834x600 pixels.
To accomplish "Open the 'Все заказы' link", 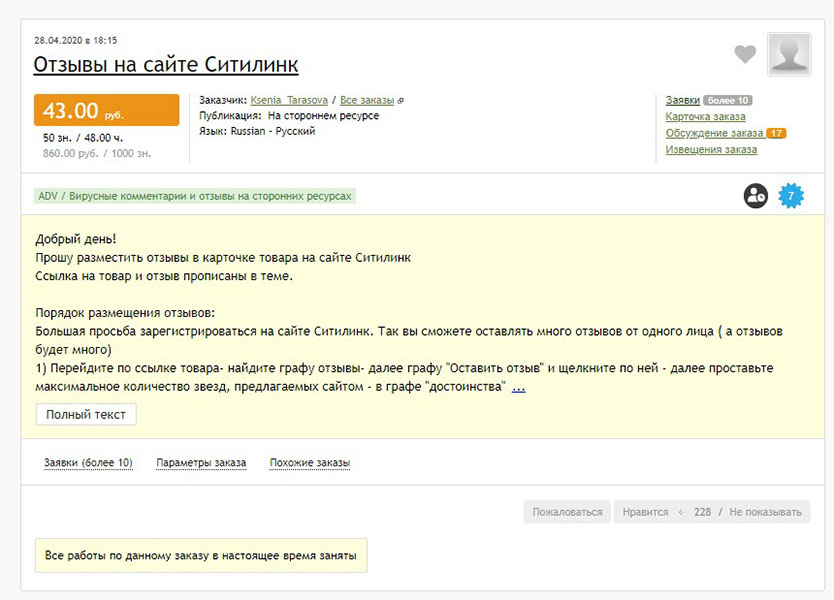I will tap(367, 101).
